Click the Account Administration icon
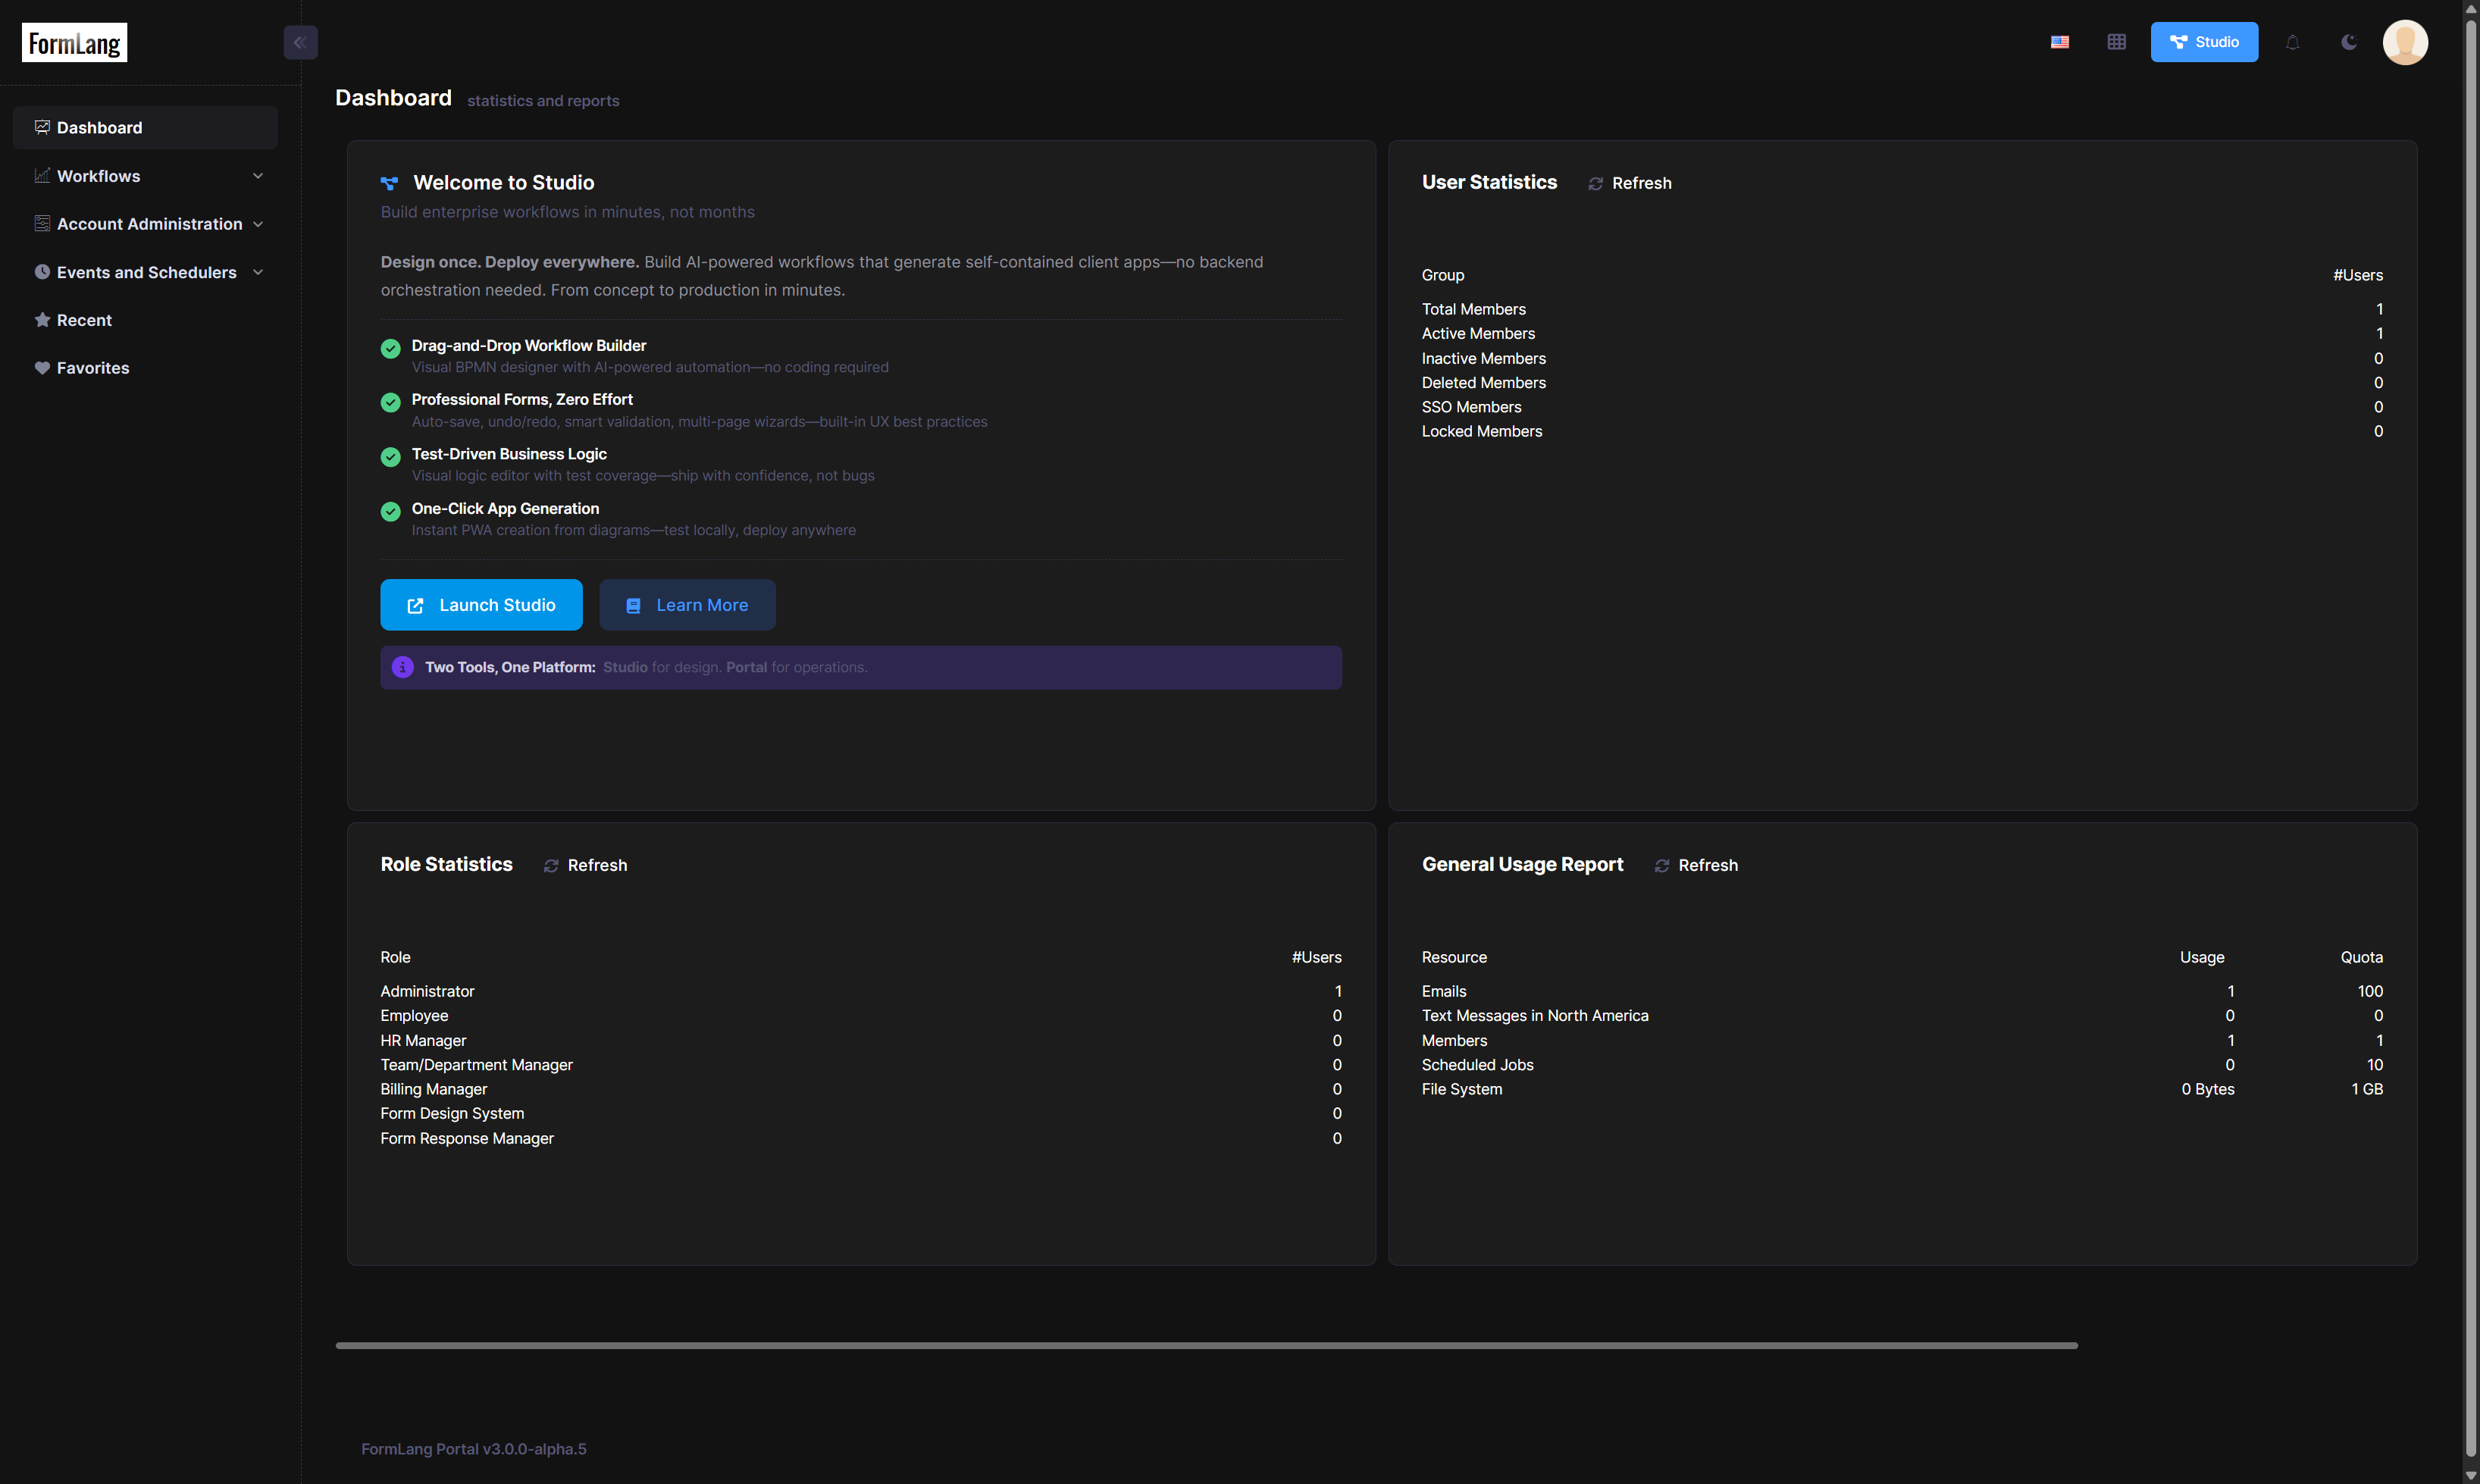 (x=42, y=223)
